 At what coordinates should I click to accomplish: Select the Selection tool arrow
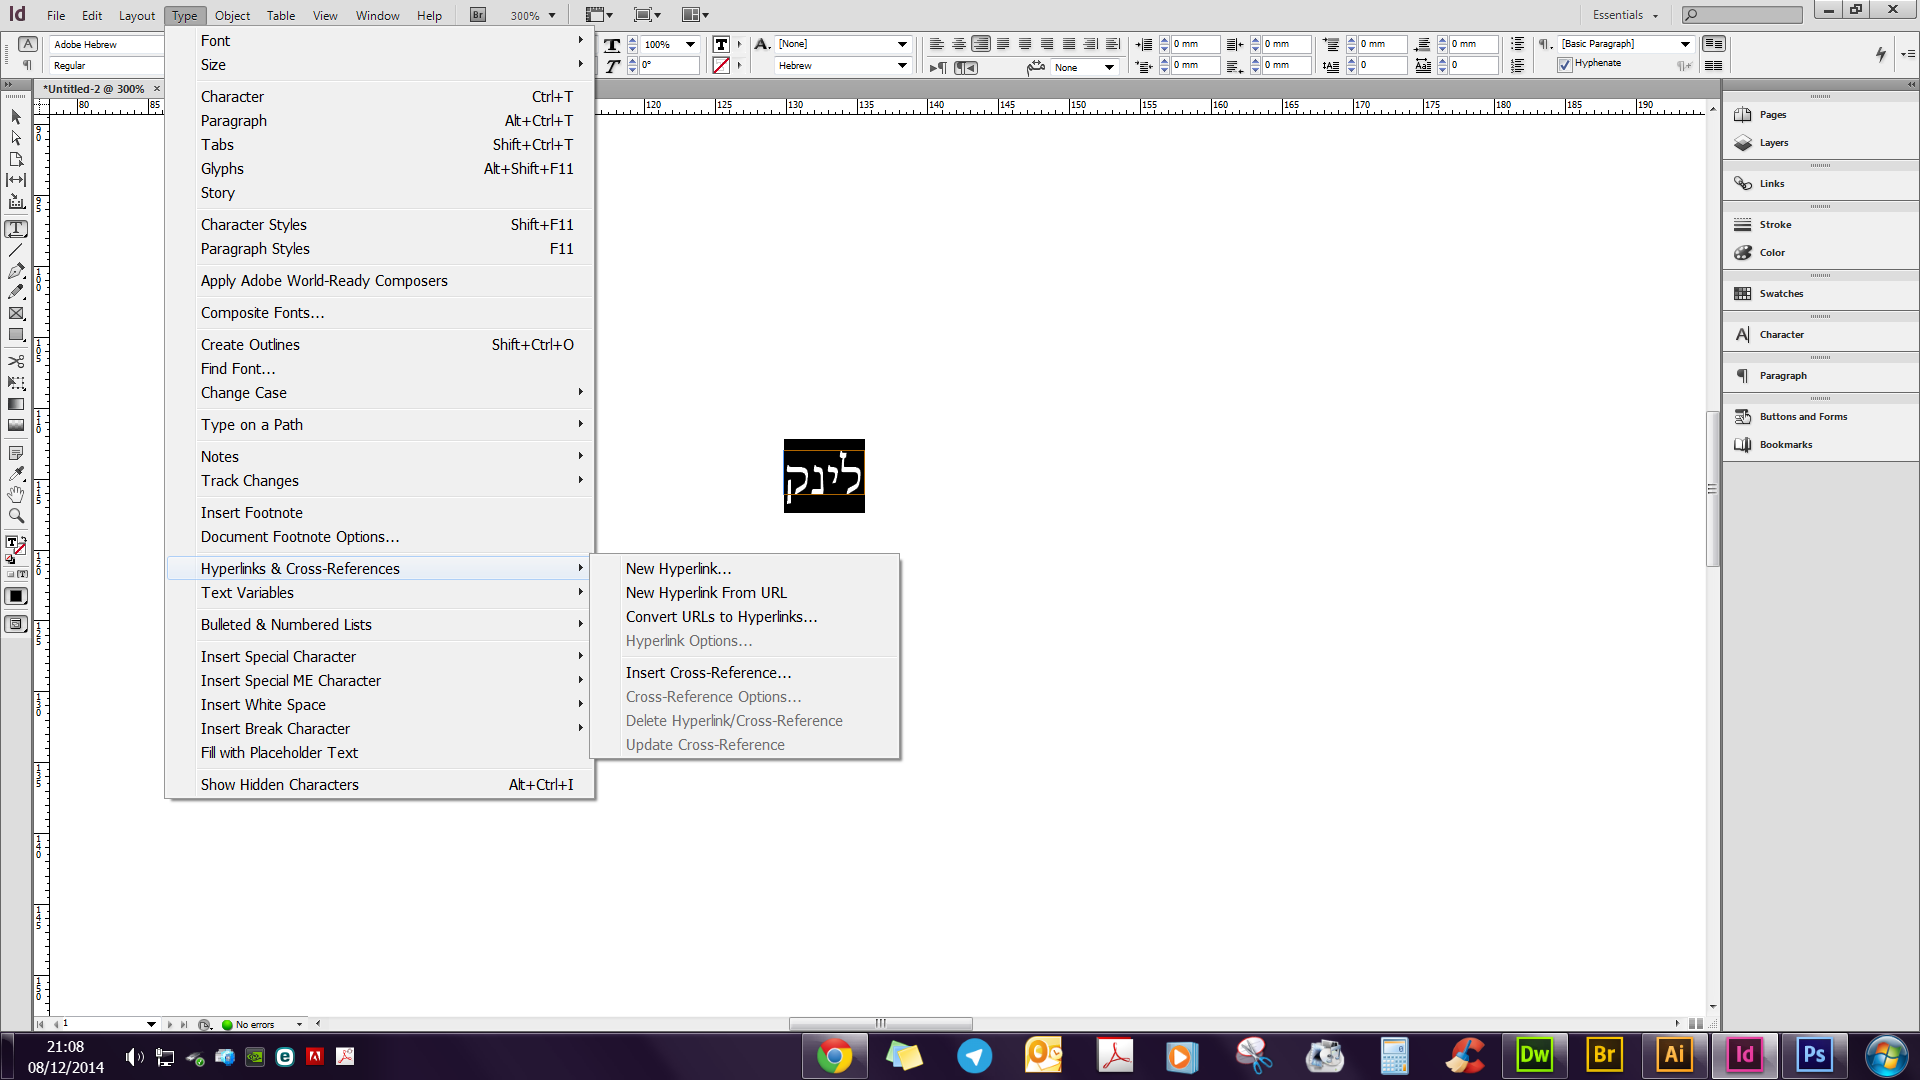point(16,117)
